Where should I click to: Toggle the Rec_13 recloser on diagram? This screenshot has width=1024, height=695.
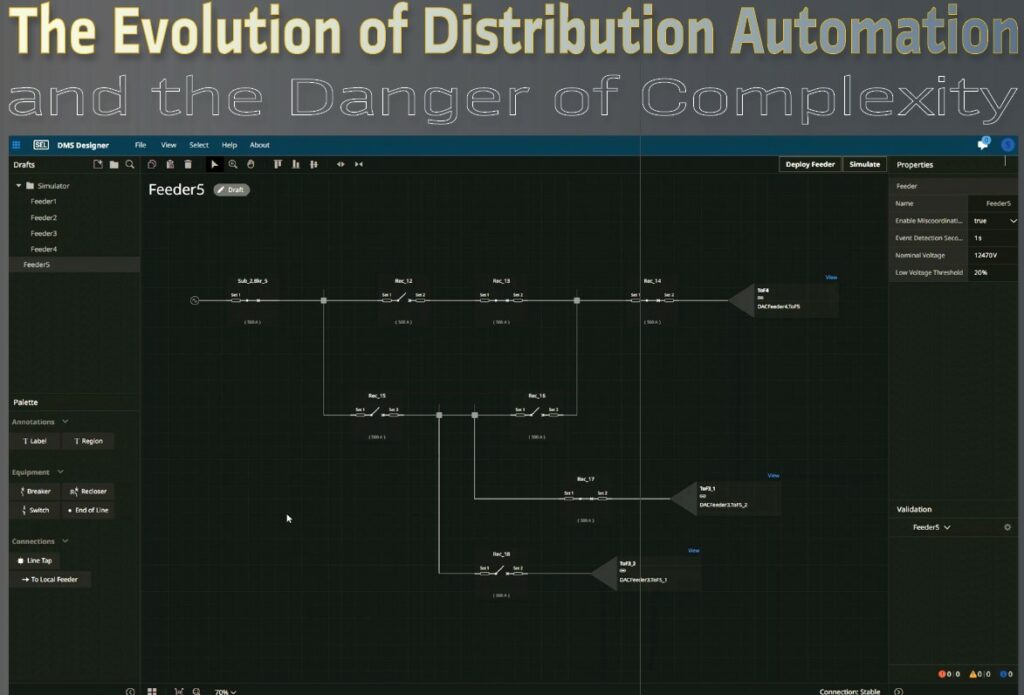pyautogui.click(x=501, y=299)
